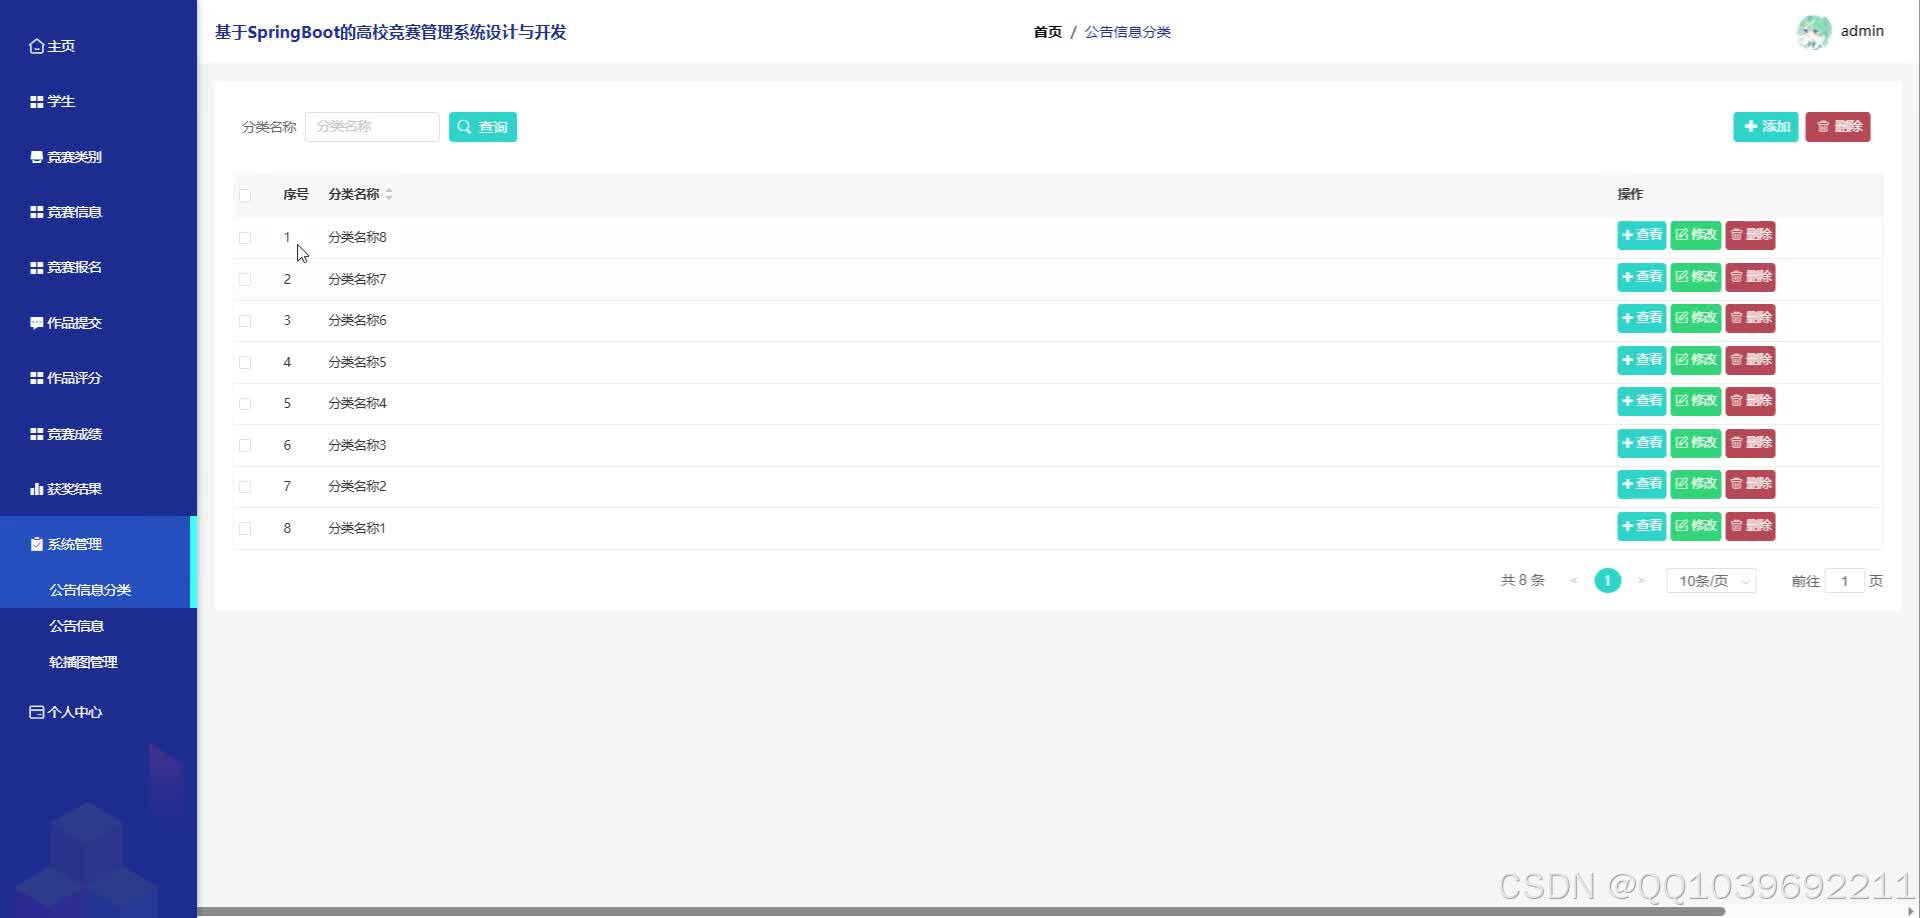Open the 学生 menu in sidebar
1920x918 pixels.
(x=52, y=101)
